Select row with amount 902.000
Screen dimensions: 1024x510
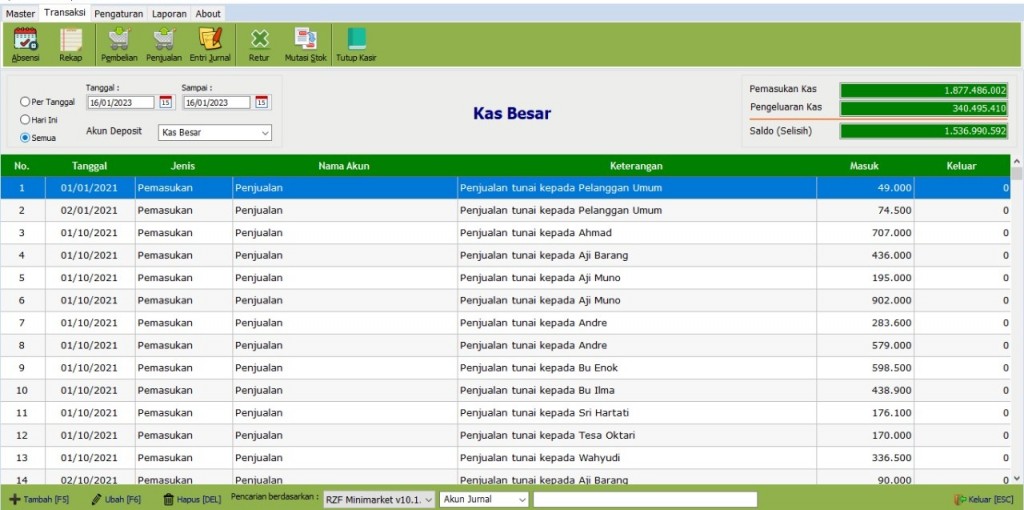click(x=505, y=300)
